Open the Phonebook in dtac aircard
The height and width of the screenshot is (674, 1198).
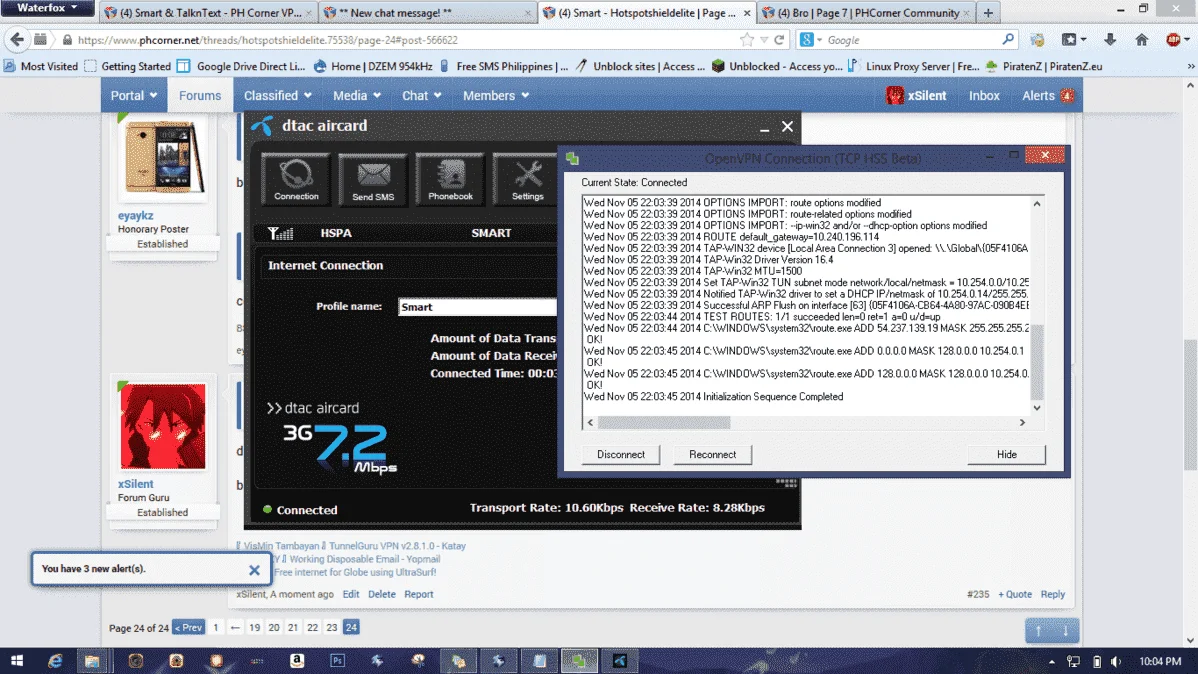click(450, 179)
